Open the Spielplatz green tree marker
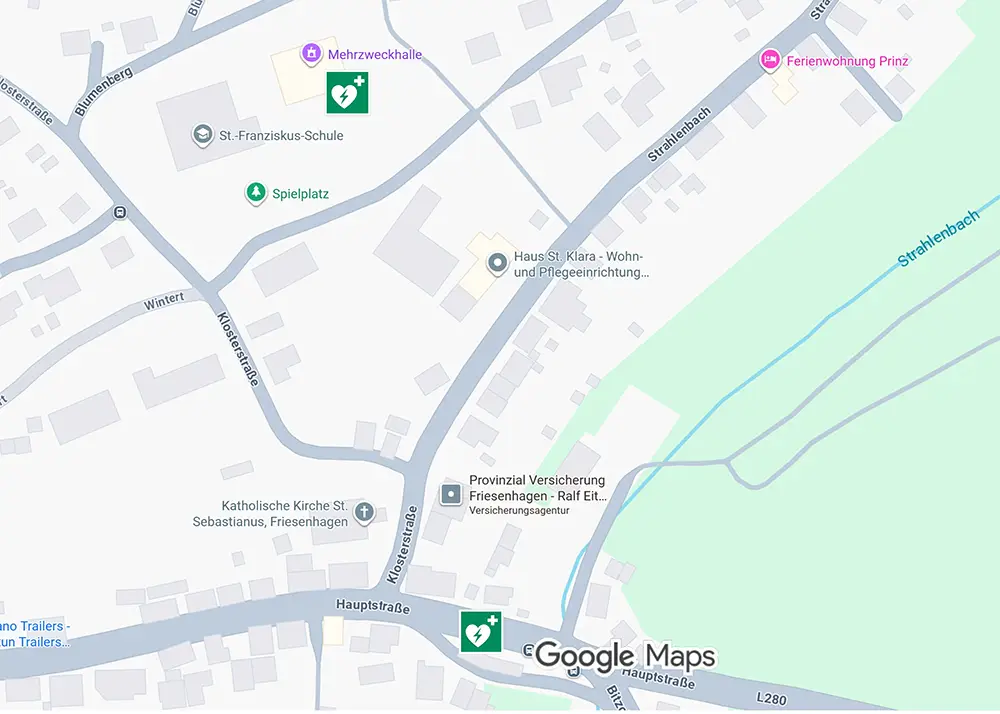Viewport: 1000px width, 714px height. pos(256,193)
